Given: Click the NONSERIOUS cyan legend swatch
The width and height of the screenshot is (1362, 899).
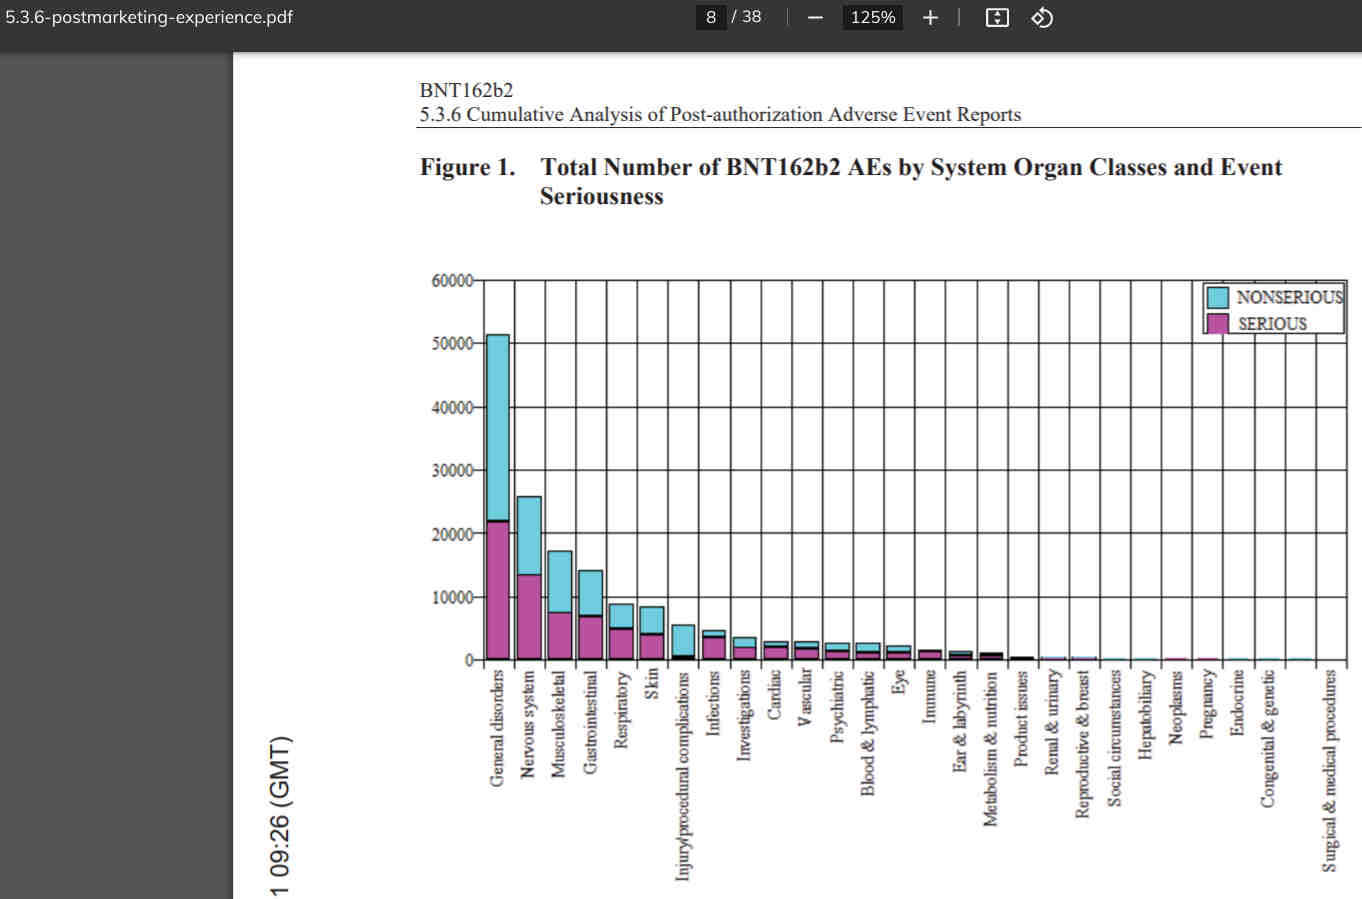Looking at the screenshot, I should pos(1217,297).
